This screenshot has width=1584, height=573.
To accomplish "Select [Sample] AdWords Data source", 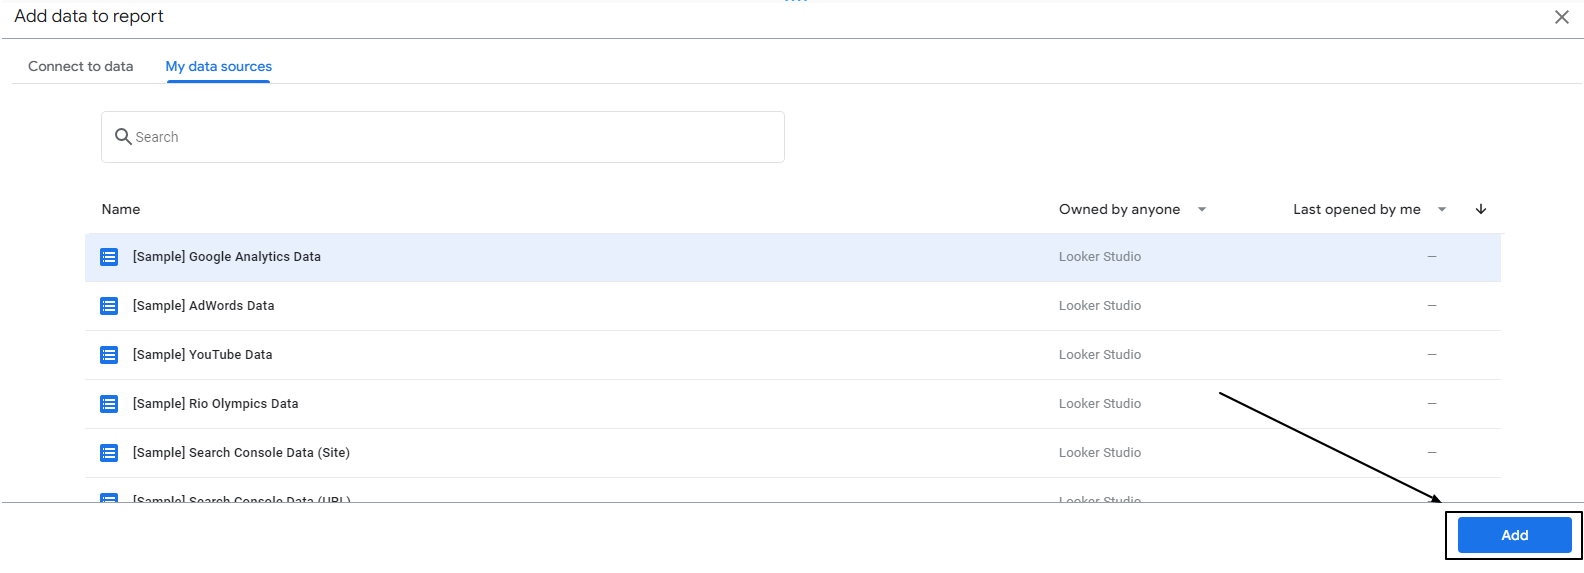I will 793,306.
